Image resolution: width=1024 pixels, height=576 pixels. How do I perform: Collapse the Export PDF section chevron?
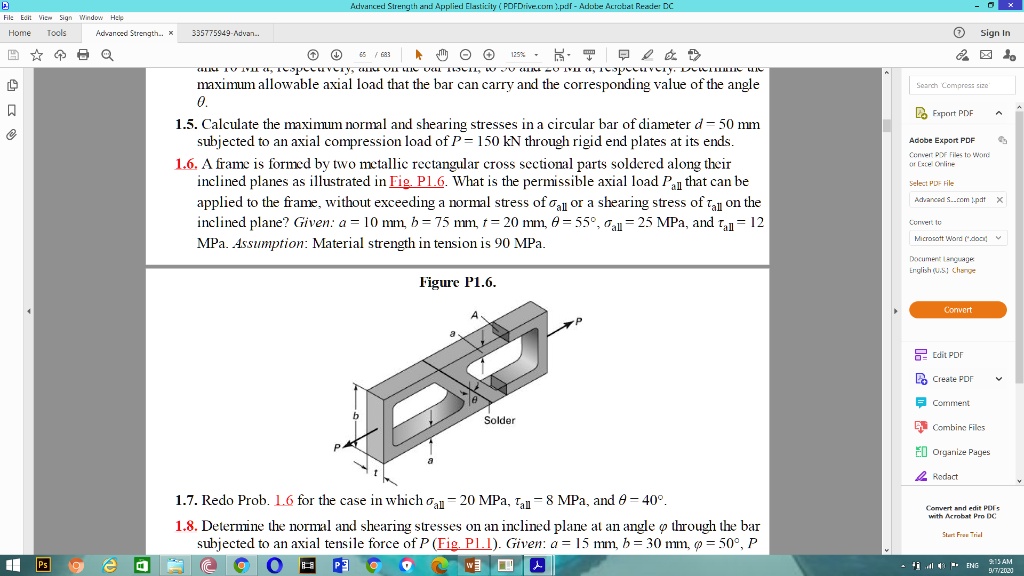coord(999,113)
